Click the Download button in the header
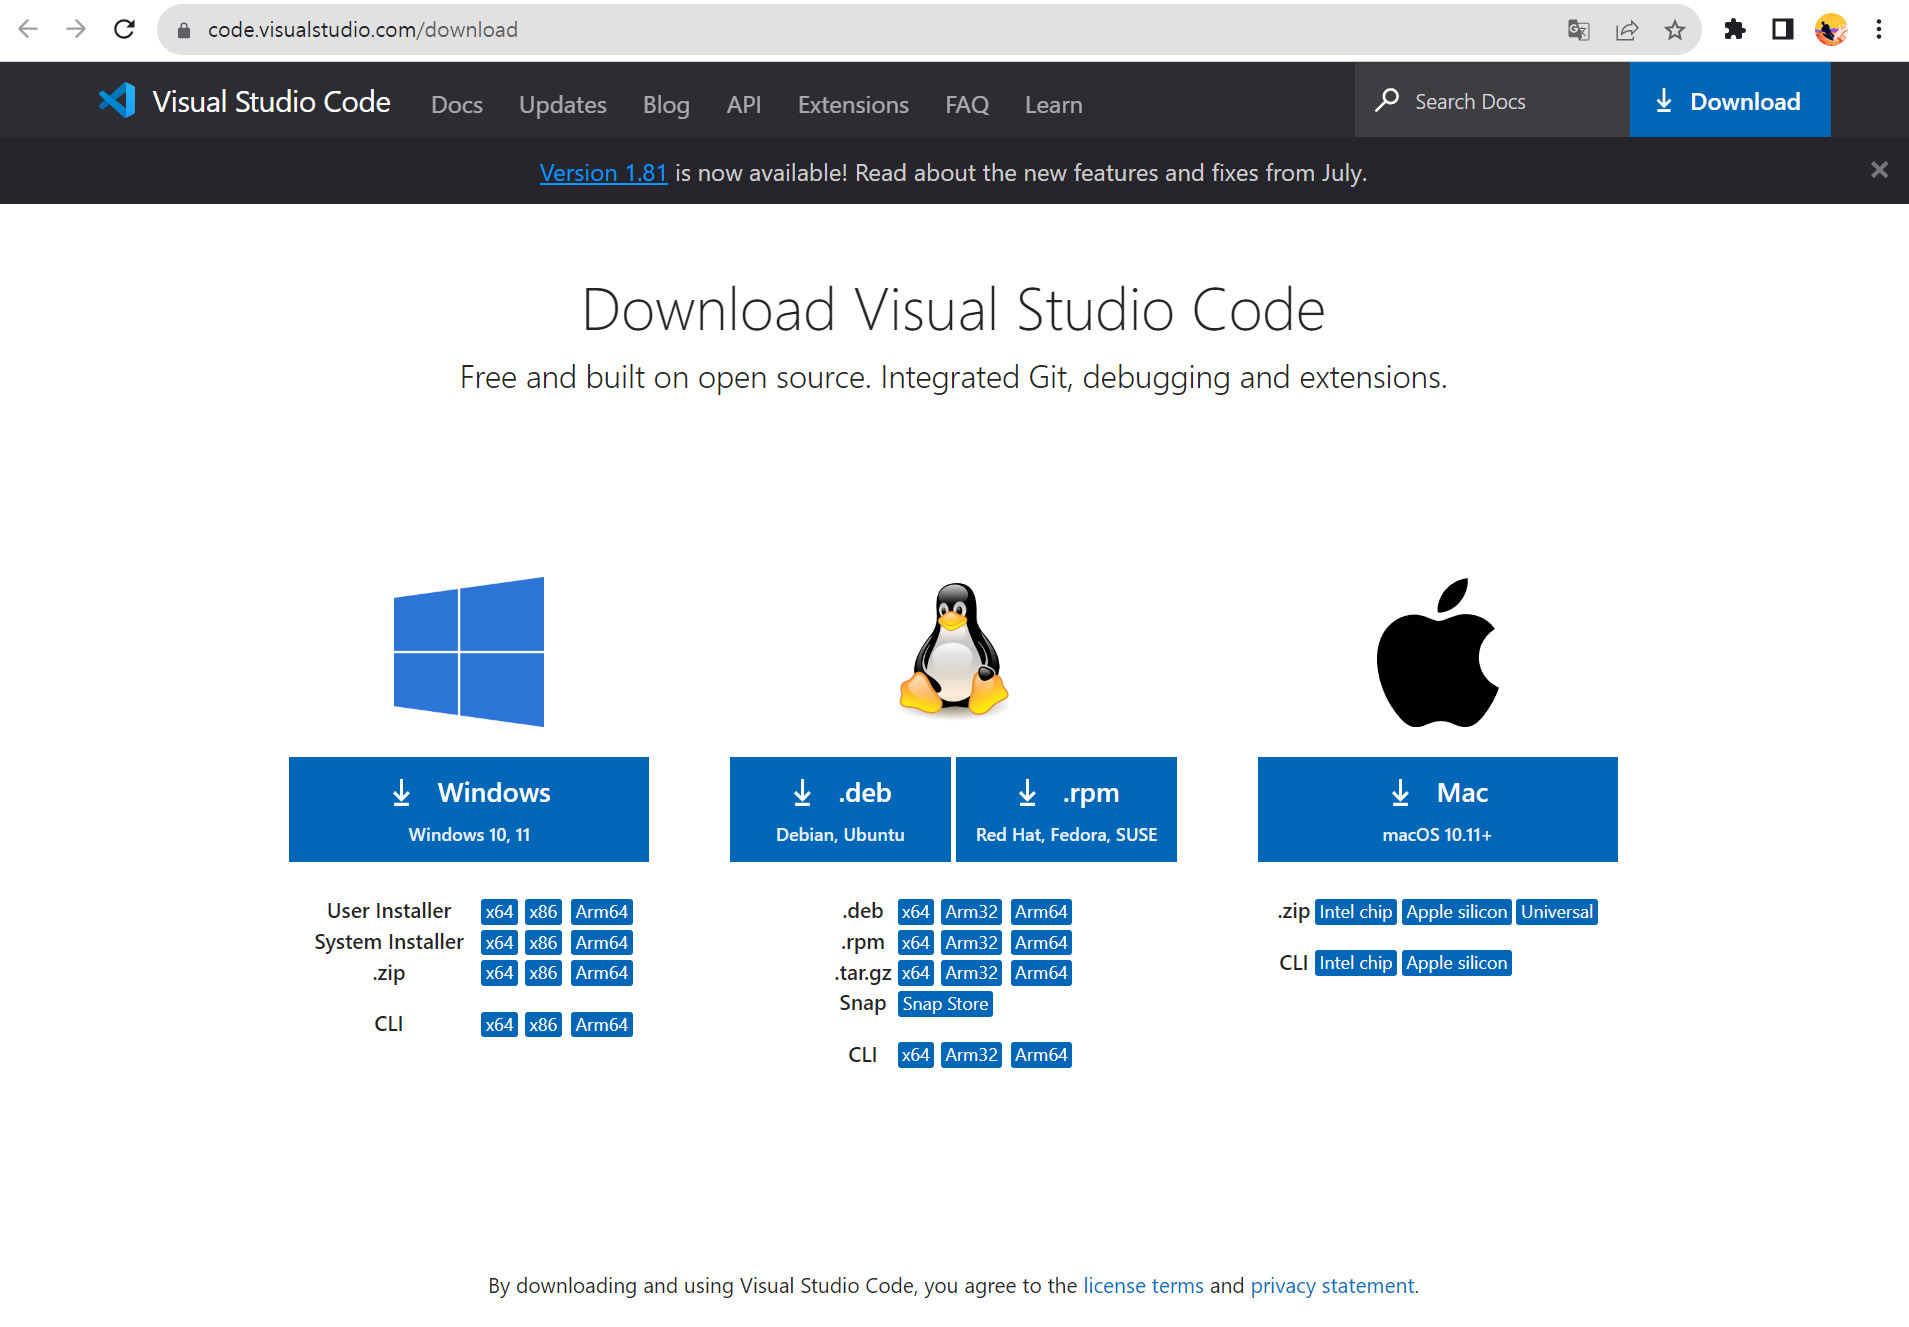The height and width of the screenshot is (1327, 1909). point(1730,100)
